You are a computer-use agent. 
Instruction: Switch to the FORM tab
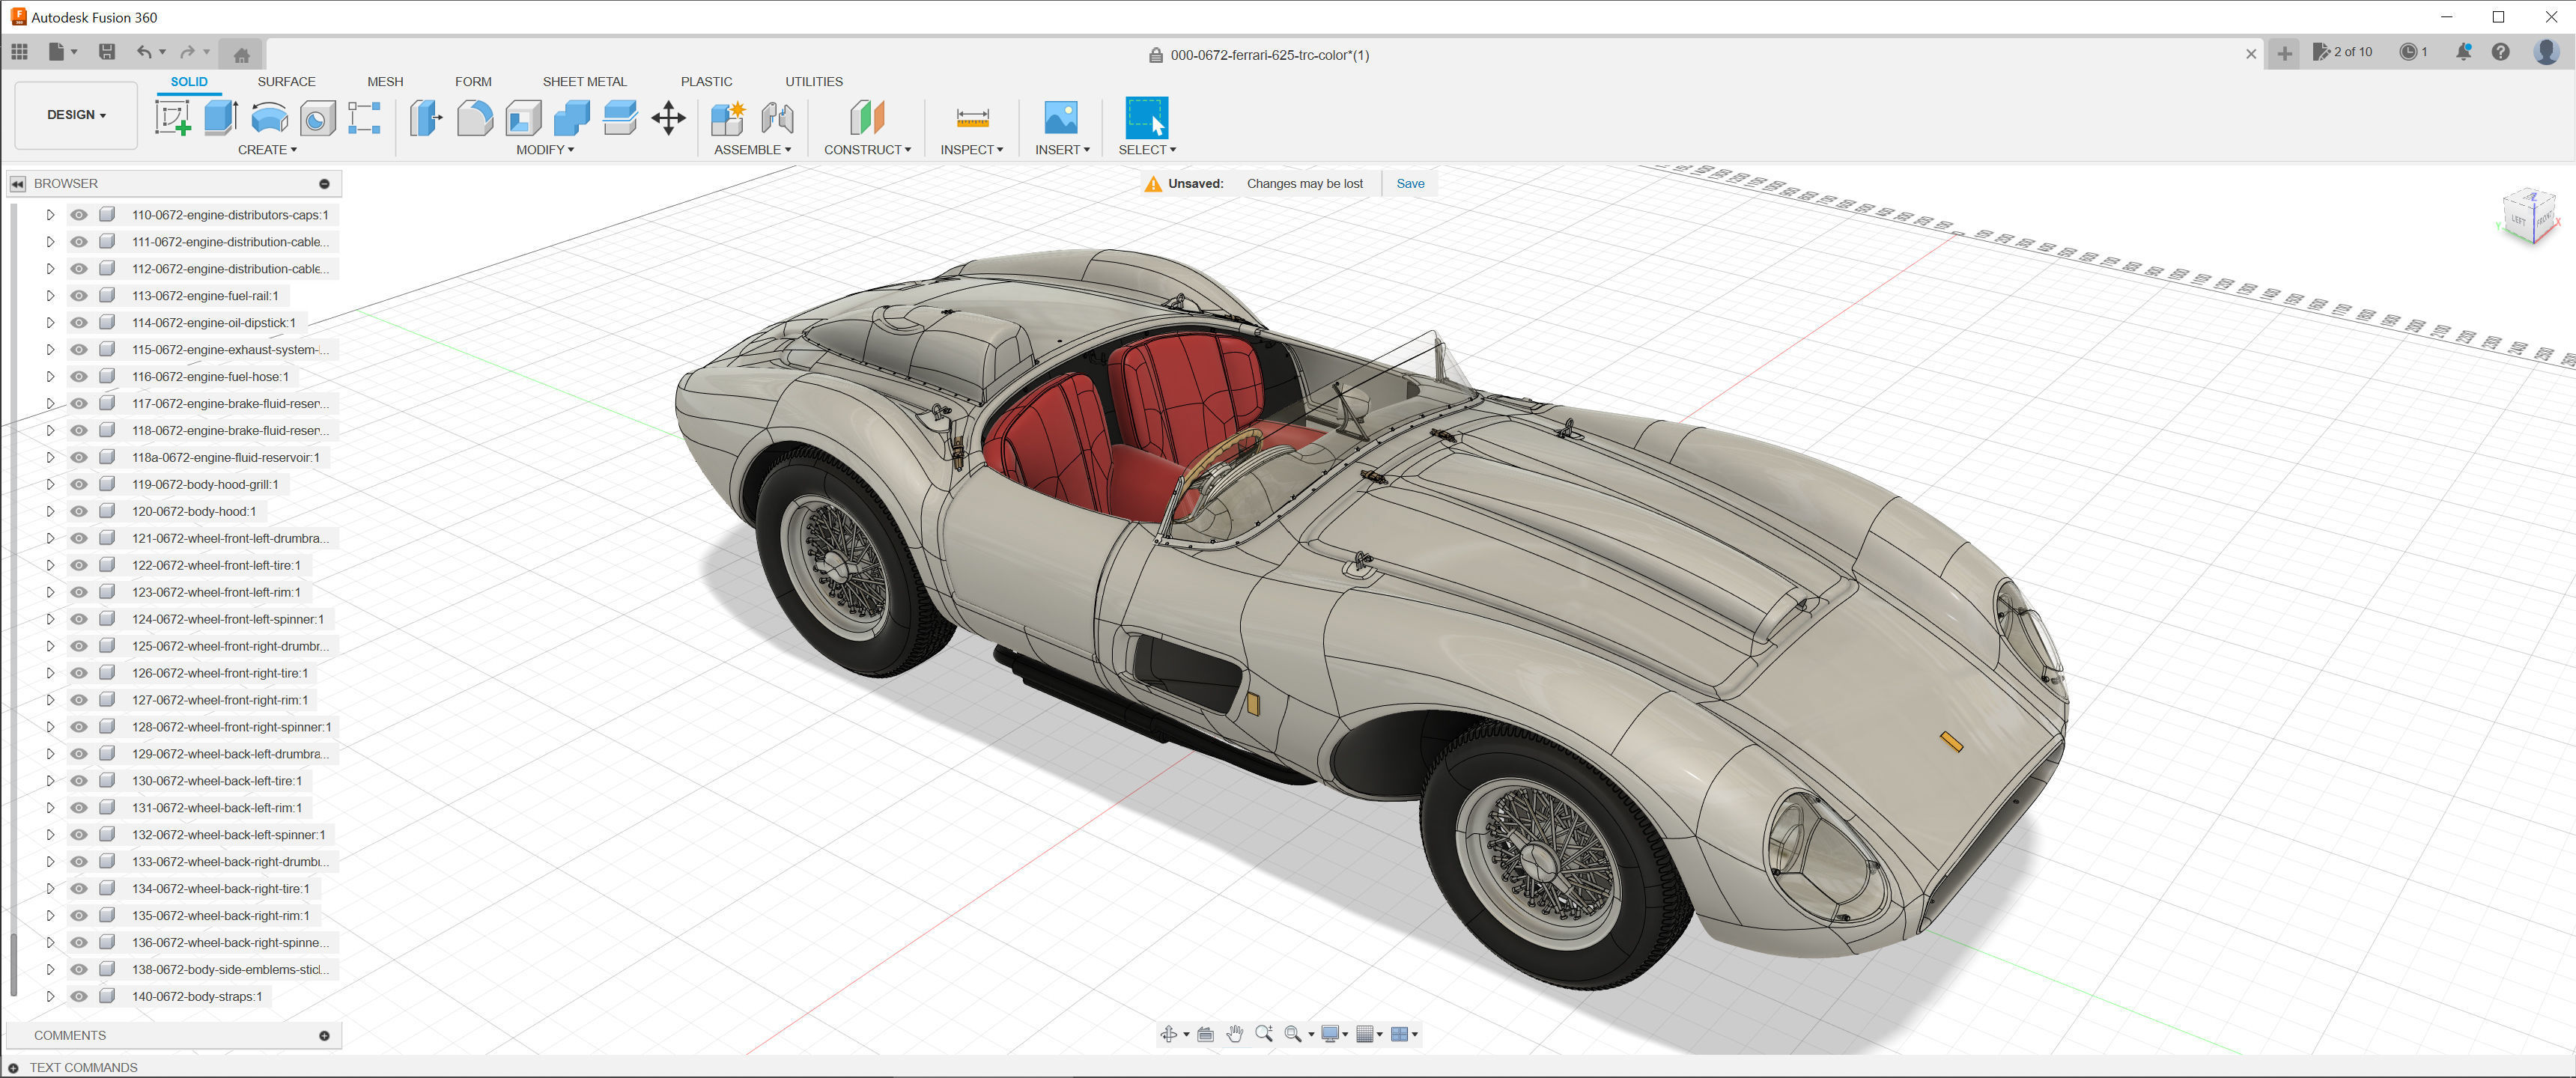tap(473, 82)
